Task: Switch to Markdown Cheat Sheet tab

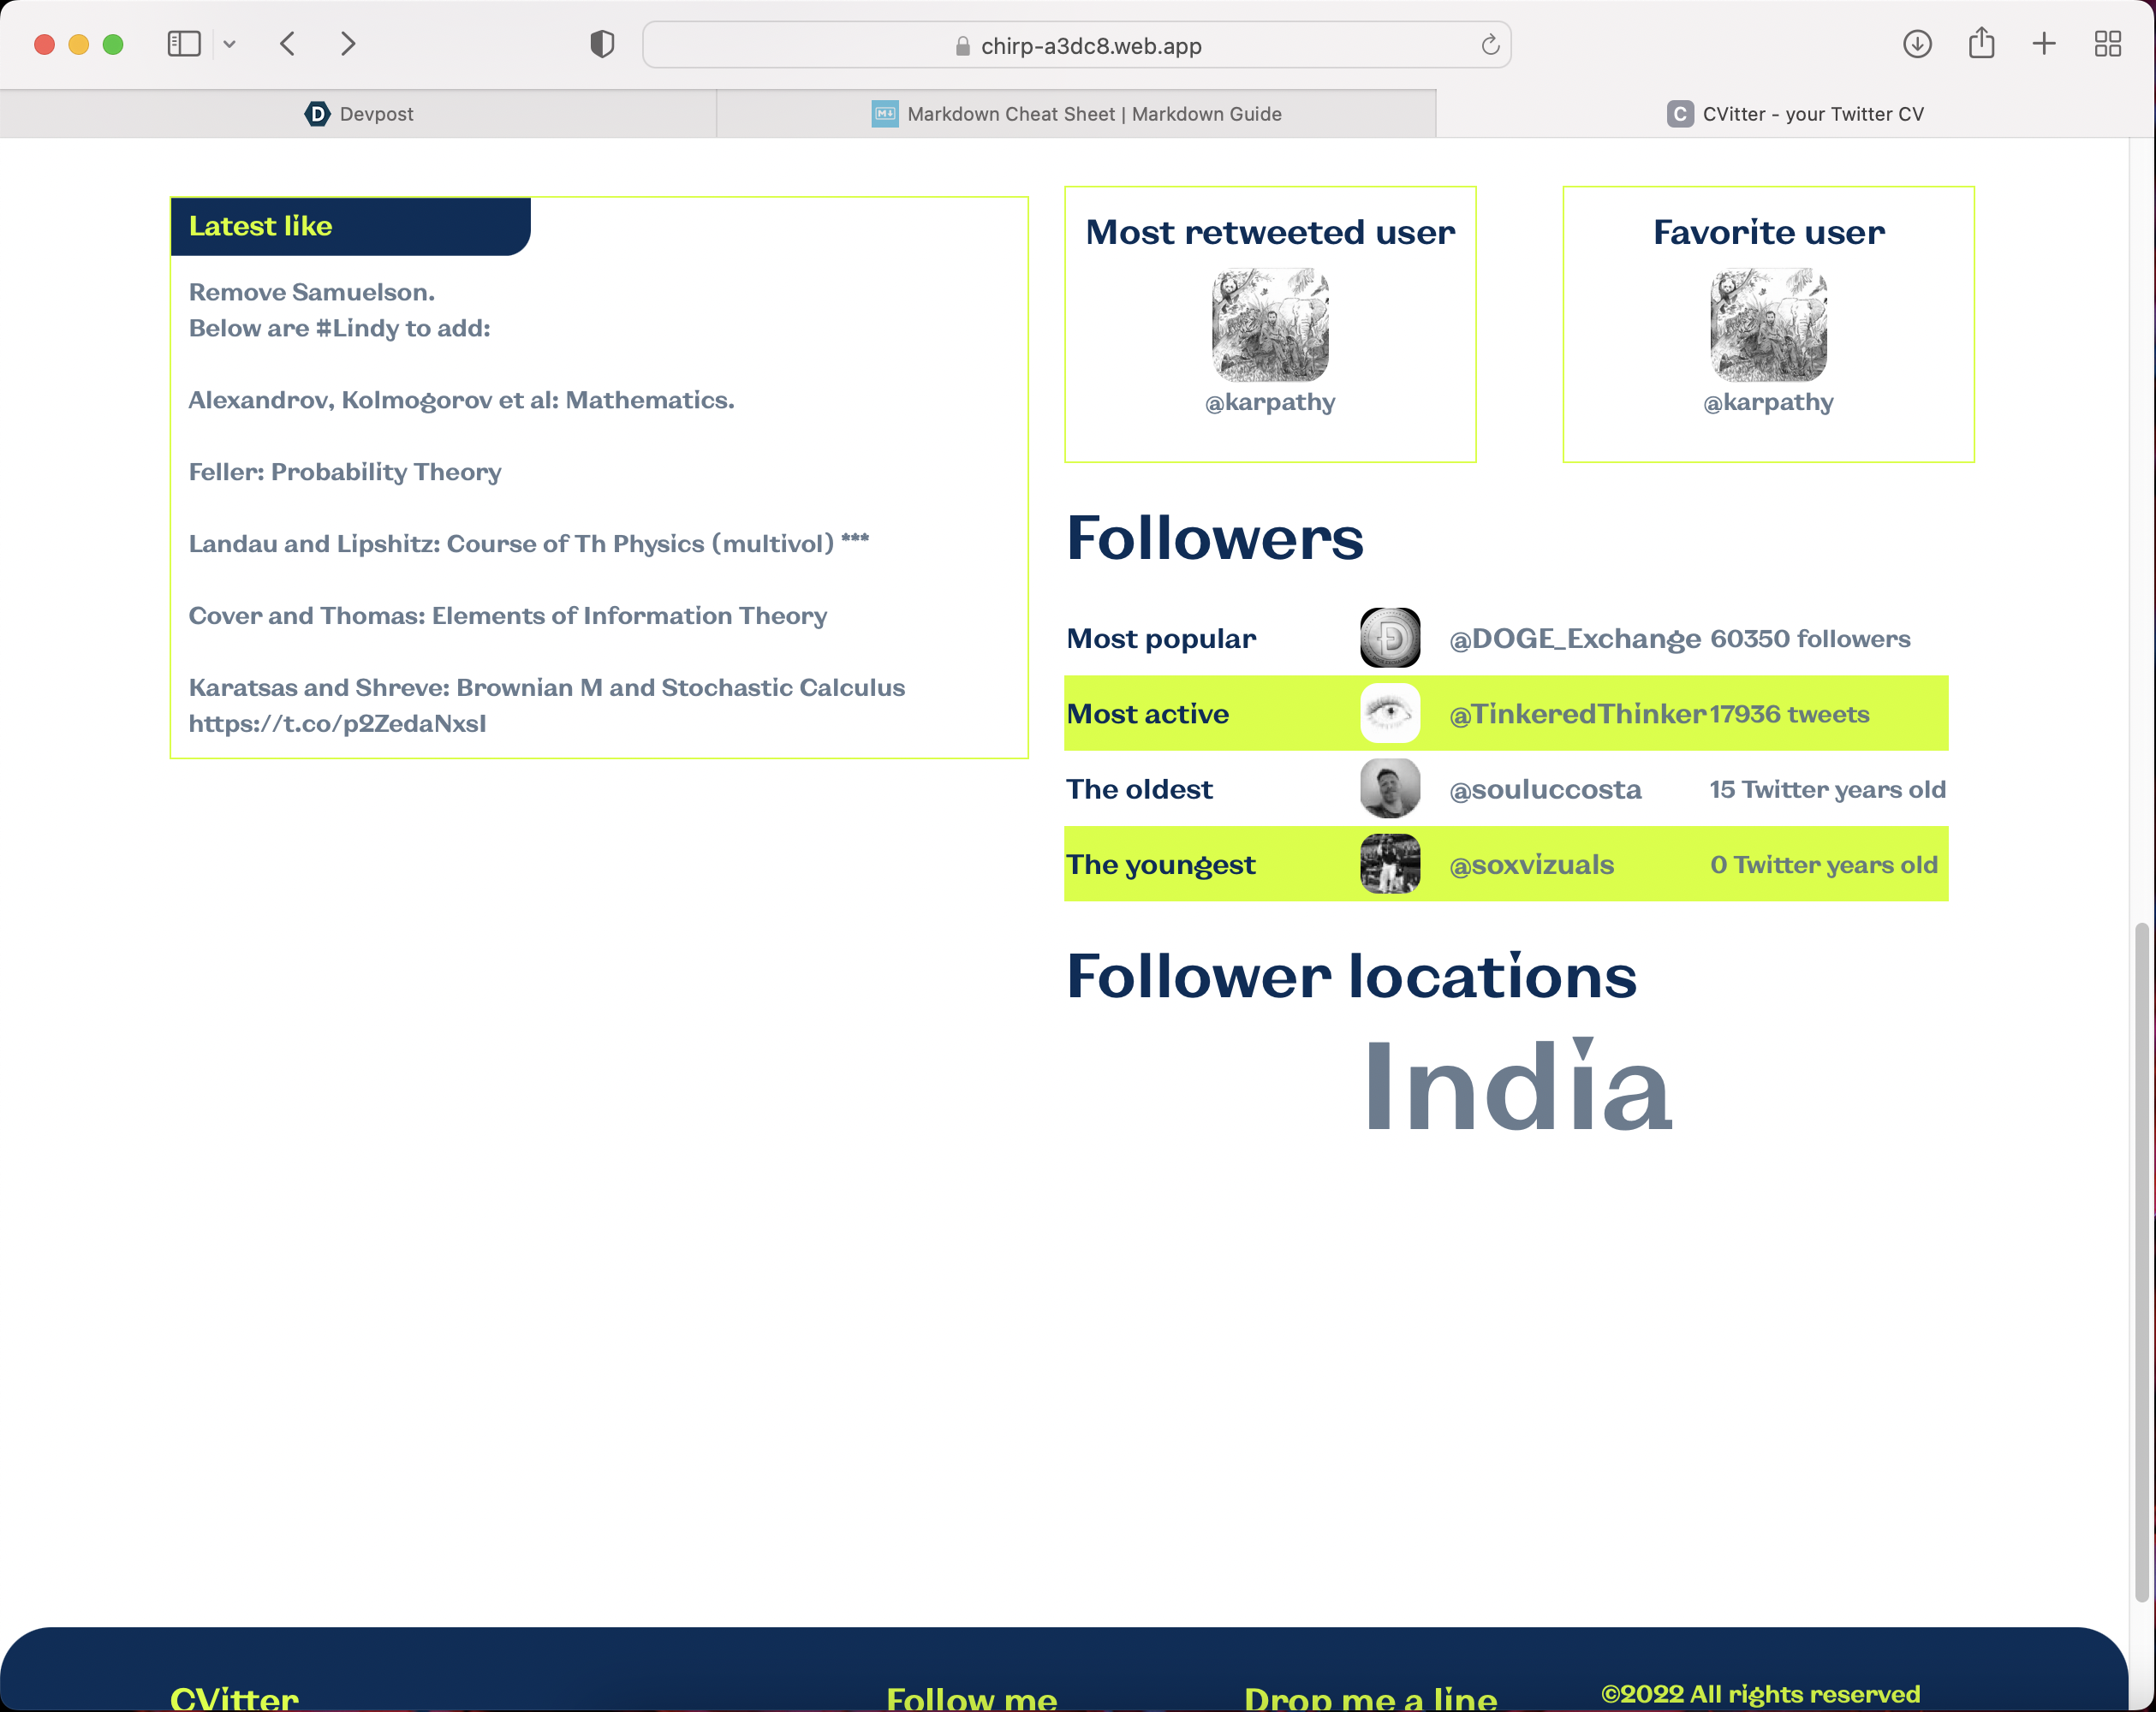Action: click(1076, 114)
